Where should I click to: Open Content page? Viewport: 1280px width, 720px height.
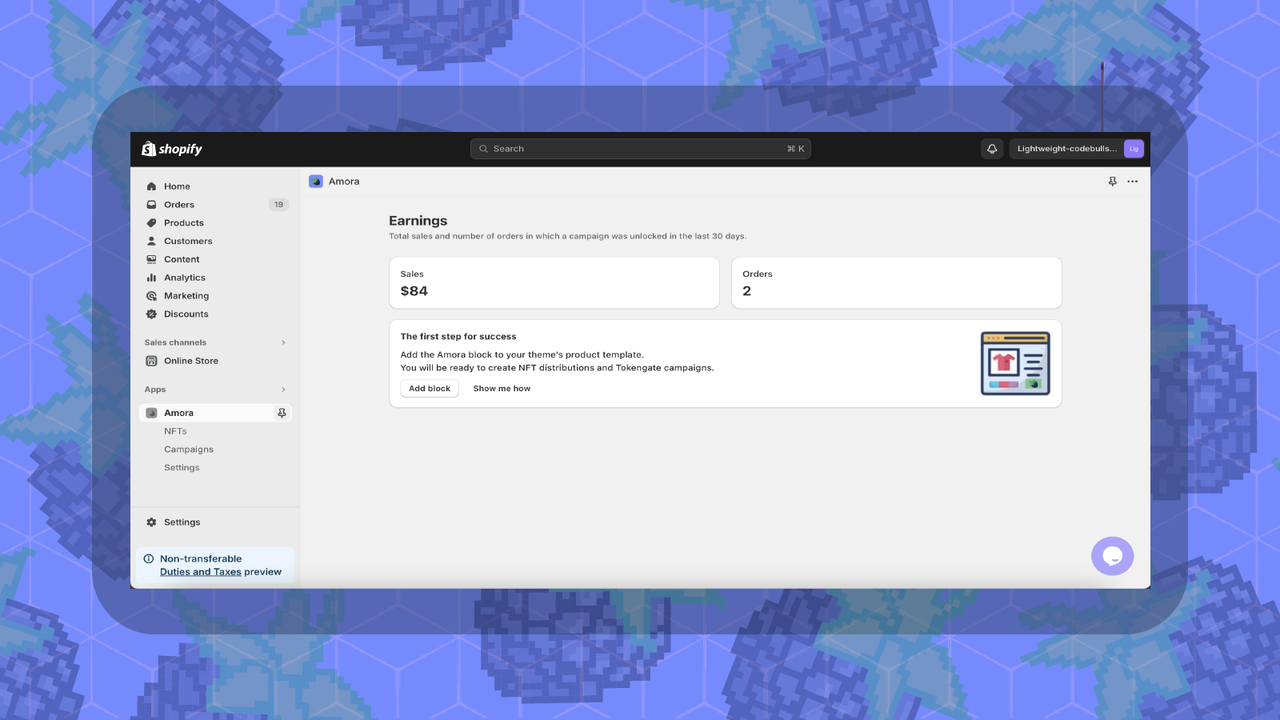point(182,259)
